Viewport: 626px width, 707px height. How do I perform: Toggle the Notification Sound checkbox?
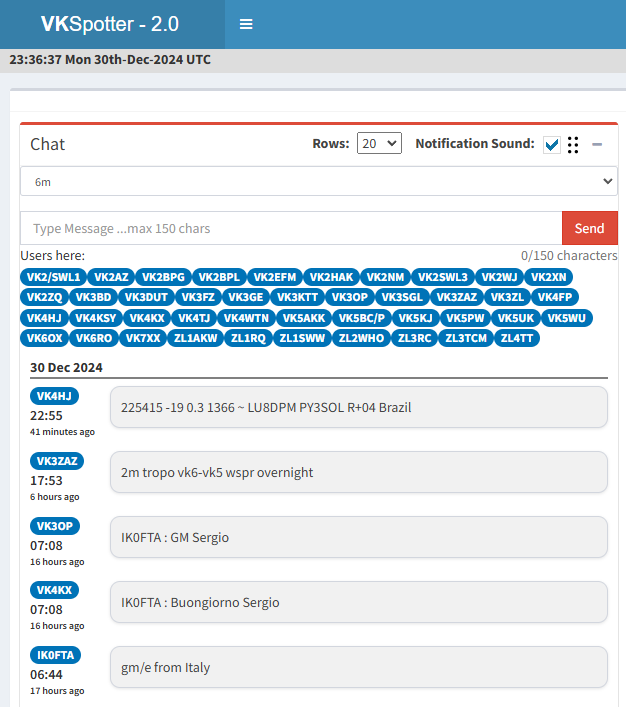[552, 145]
